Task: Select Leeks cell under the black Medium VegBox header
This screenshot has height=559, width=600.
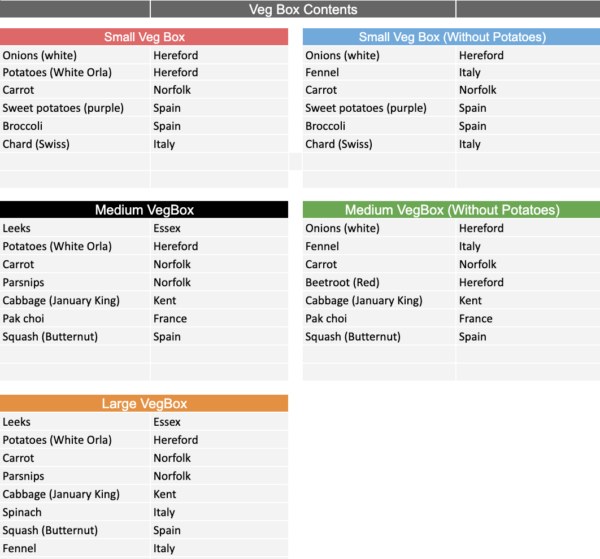Action: click(17, 229)
